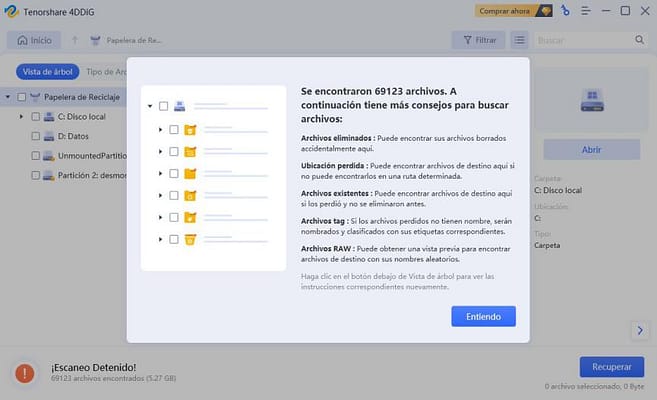The height and width of the screenshot is (400, 657).
Task: Click the Entiendo button
Action: click(483, 316)
